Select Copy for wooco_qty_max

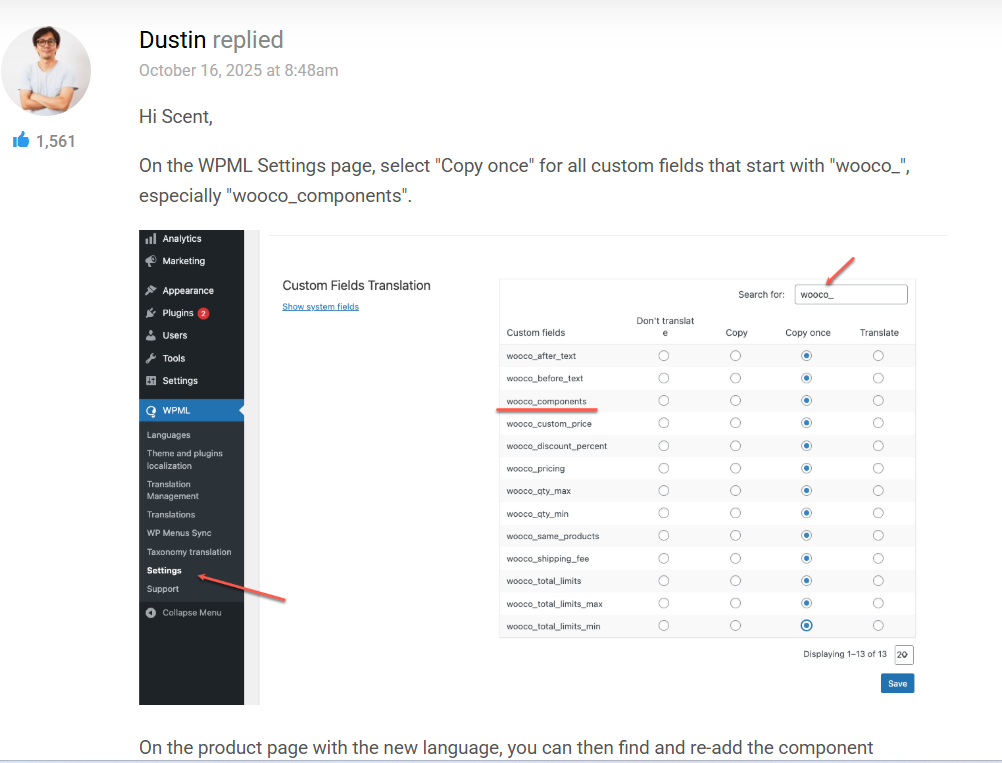[x=736, y=490]
